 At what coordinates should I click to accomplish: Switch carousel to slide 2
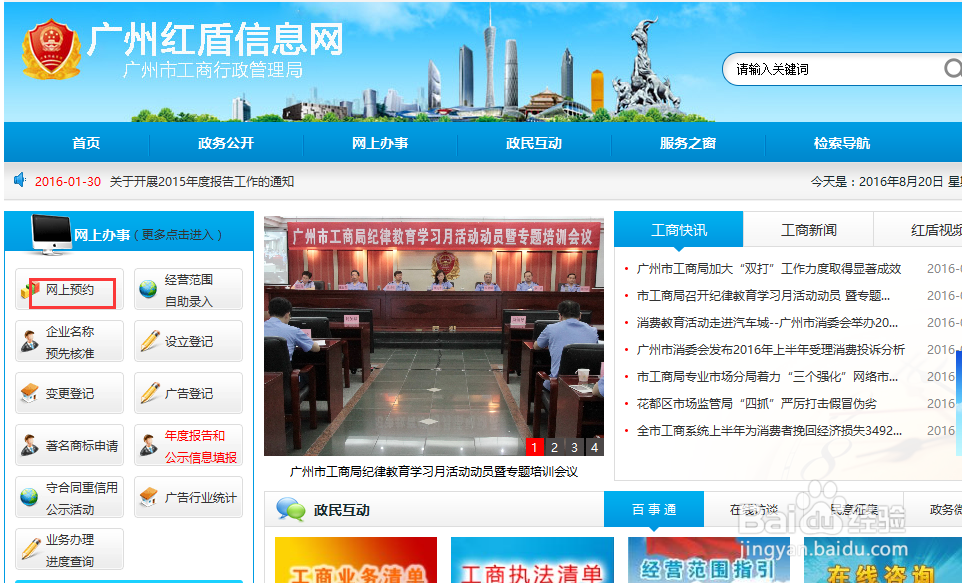tap(554, 447)
